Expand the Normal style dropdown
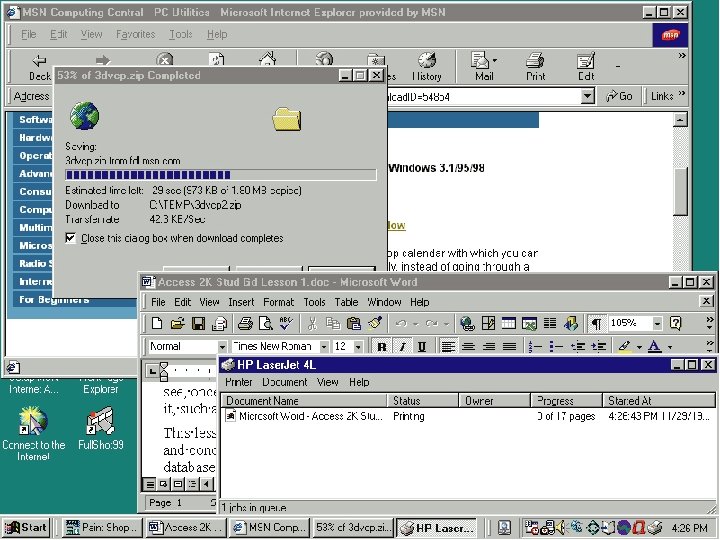The width and height of the screenshot is (720, 540). tap(222, 346)
